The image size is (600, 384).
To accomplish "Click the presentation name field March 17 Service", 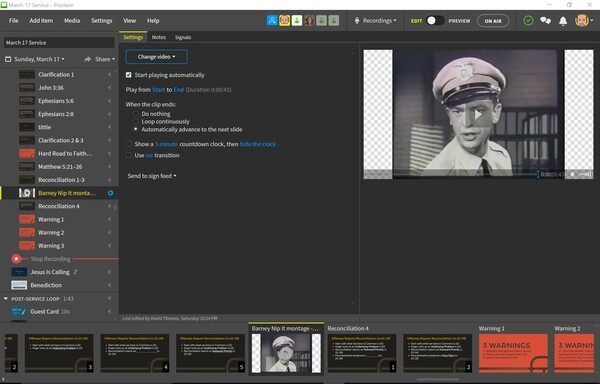I will click(x=59, y=42).
